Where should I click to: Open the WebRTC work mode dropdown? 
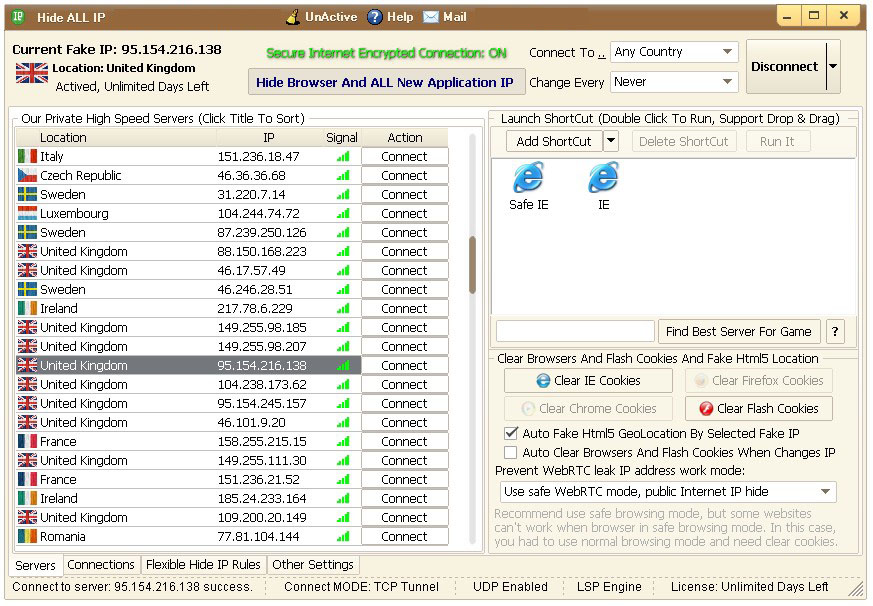[x=668, y=492]
